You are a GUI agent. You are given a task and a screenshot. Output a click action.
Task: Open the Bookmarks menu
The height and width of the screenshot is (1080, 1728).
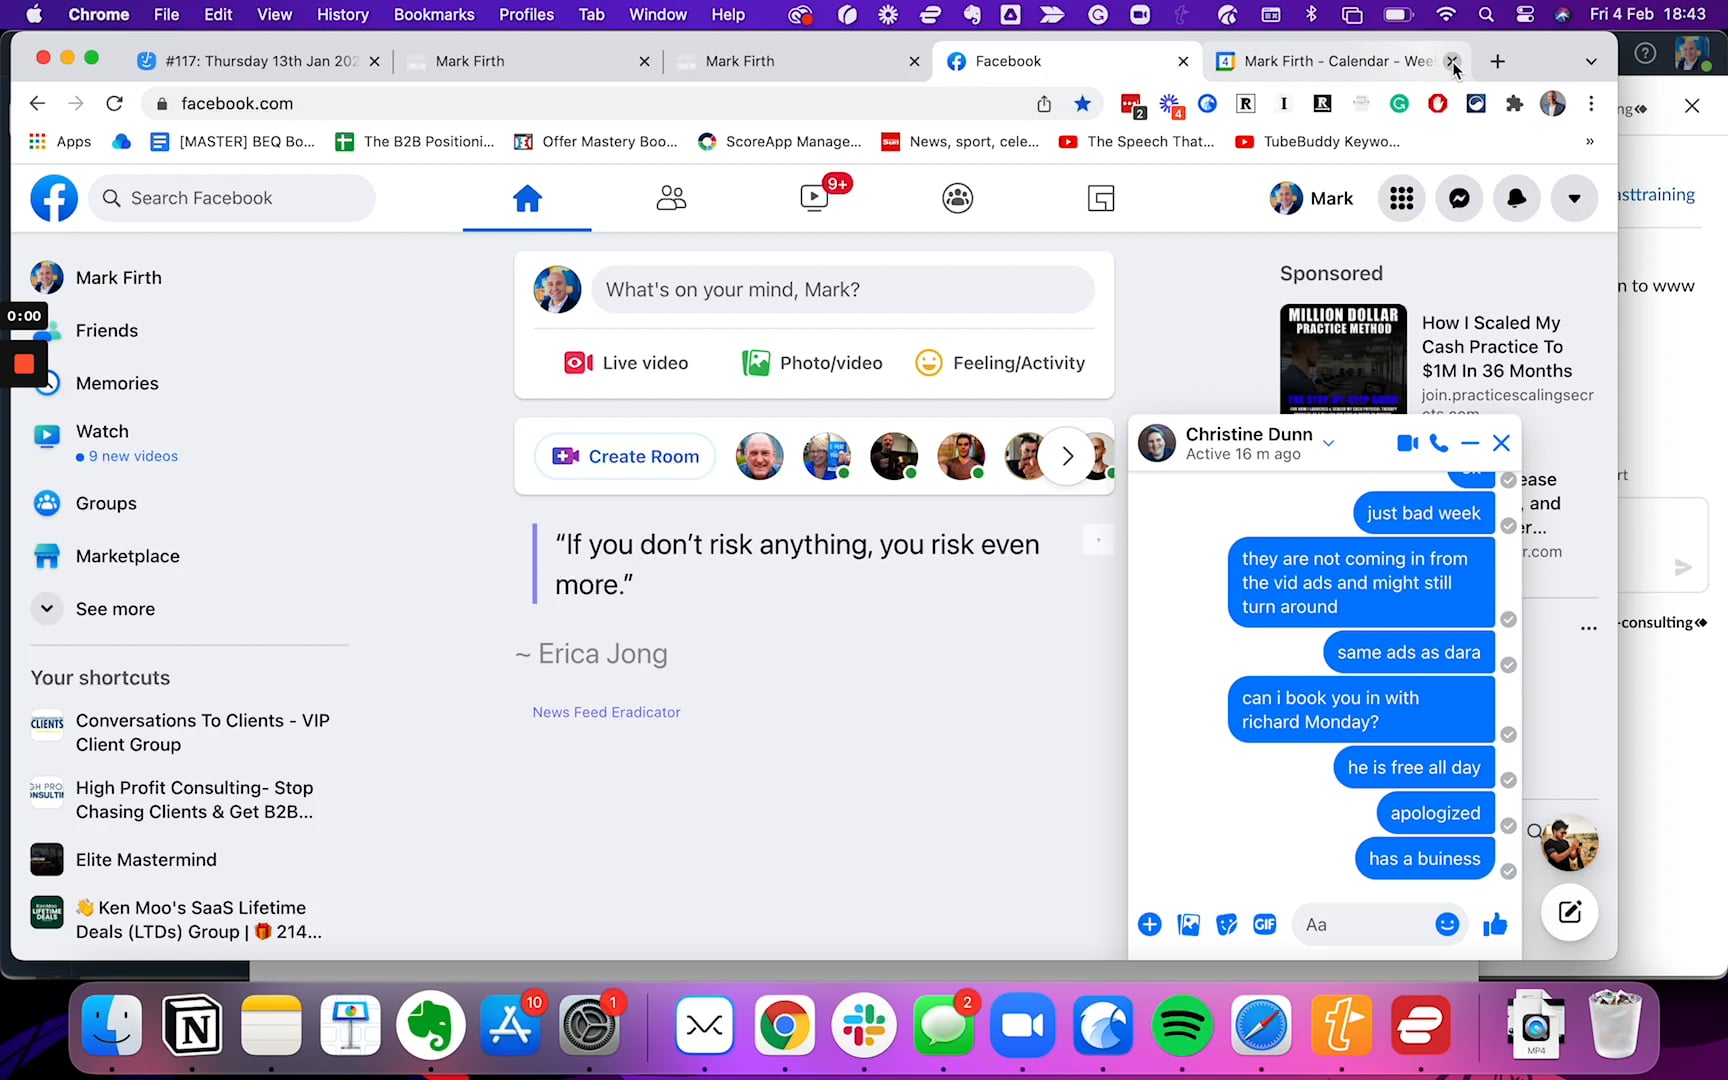pos(434,14)
